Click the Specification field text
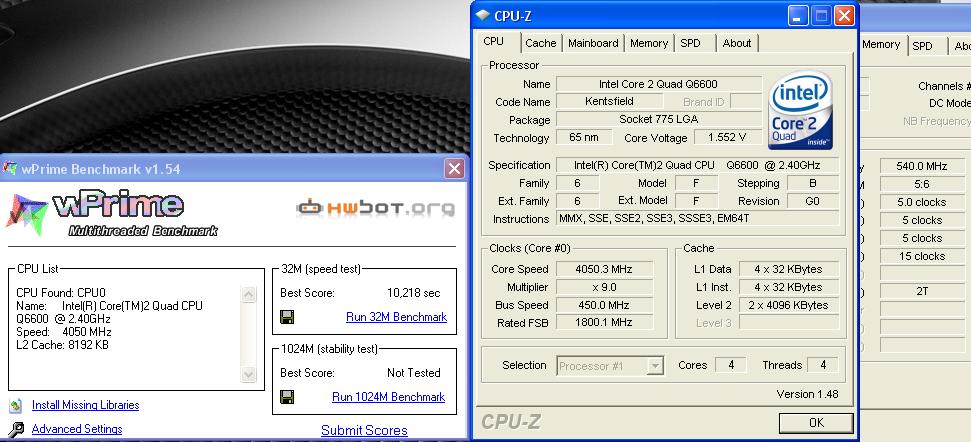 [698, 165]
